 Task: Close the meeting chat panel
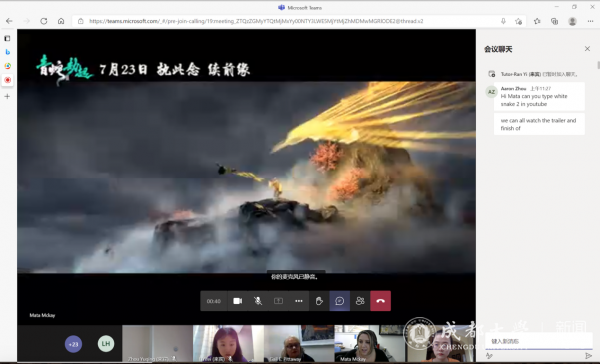click(587, 49)
